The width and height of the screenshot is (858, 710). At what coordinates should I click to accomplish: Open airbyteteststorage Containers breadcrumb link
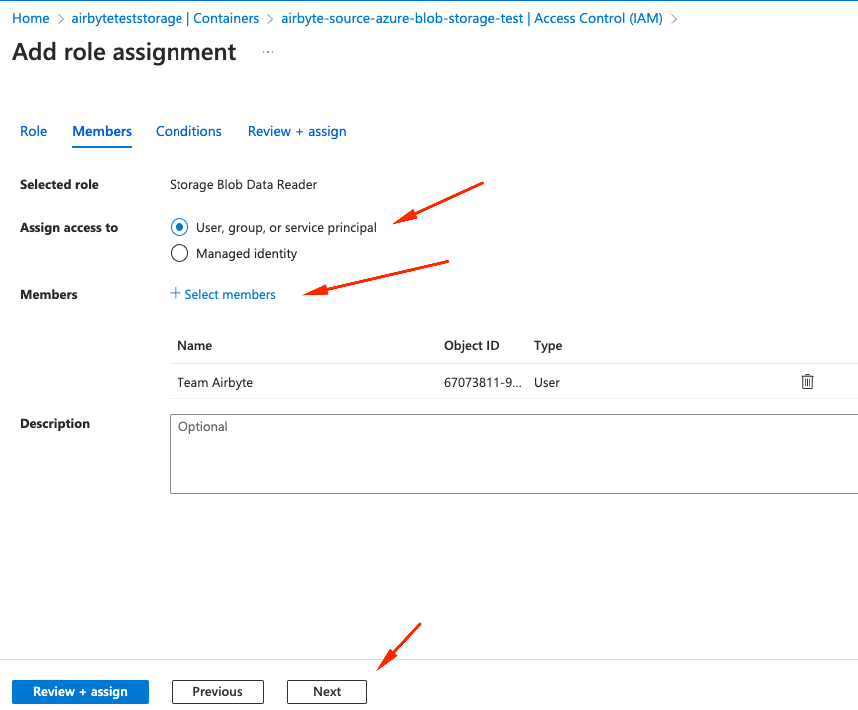[165, 18]
